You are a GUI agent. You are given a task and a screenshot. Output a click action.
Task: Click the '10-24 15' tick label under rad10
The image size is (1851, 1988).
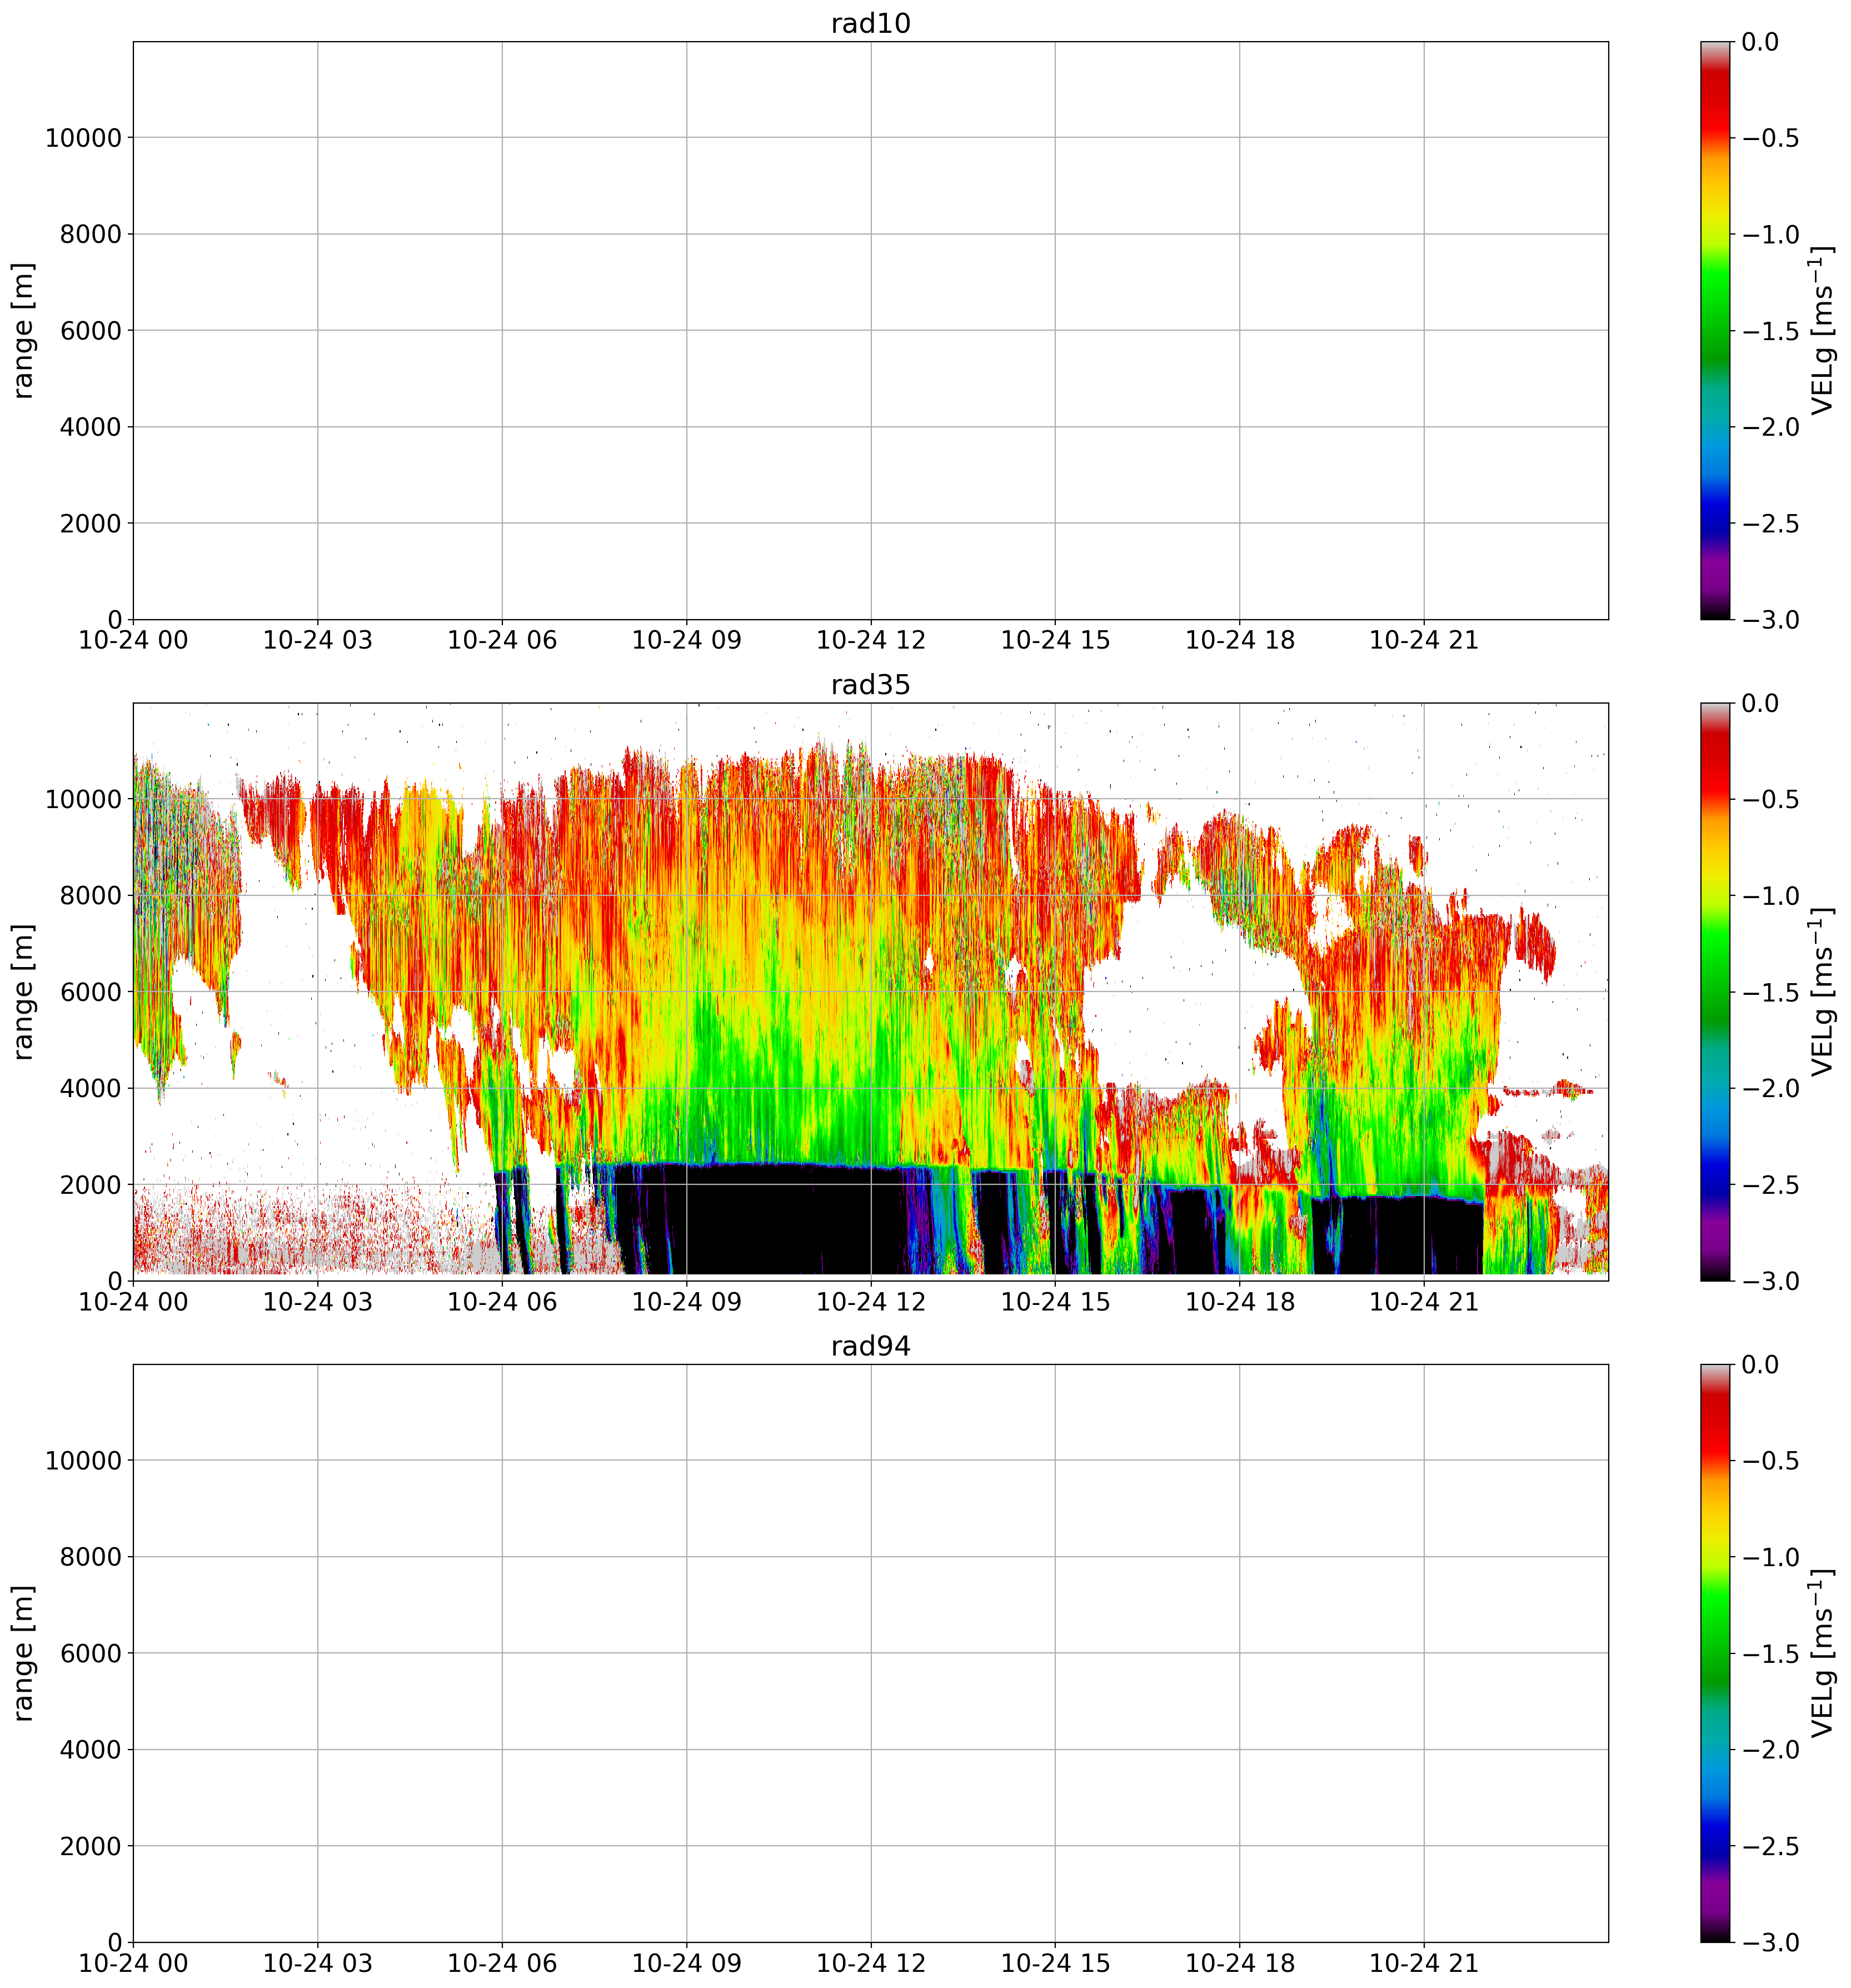pyautogui.click(x=1055, y=640)
